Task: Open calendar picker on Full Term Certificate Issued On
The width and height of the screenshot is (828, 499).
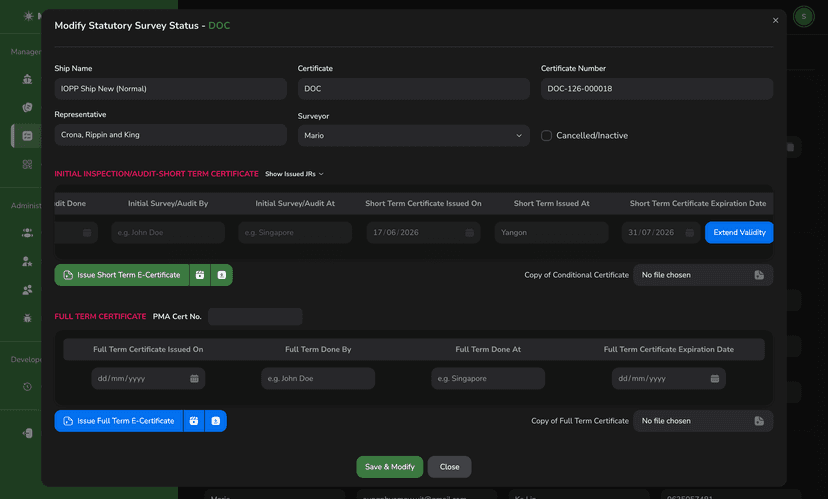Action: [194, 379]
